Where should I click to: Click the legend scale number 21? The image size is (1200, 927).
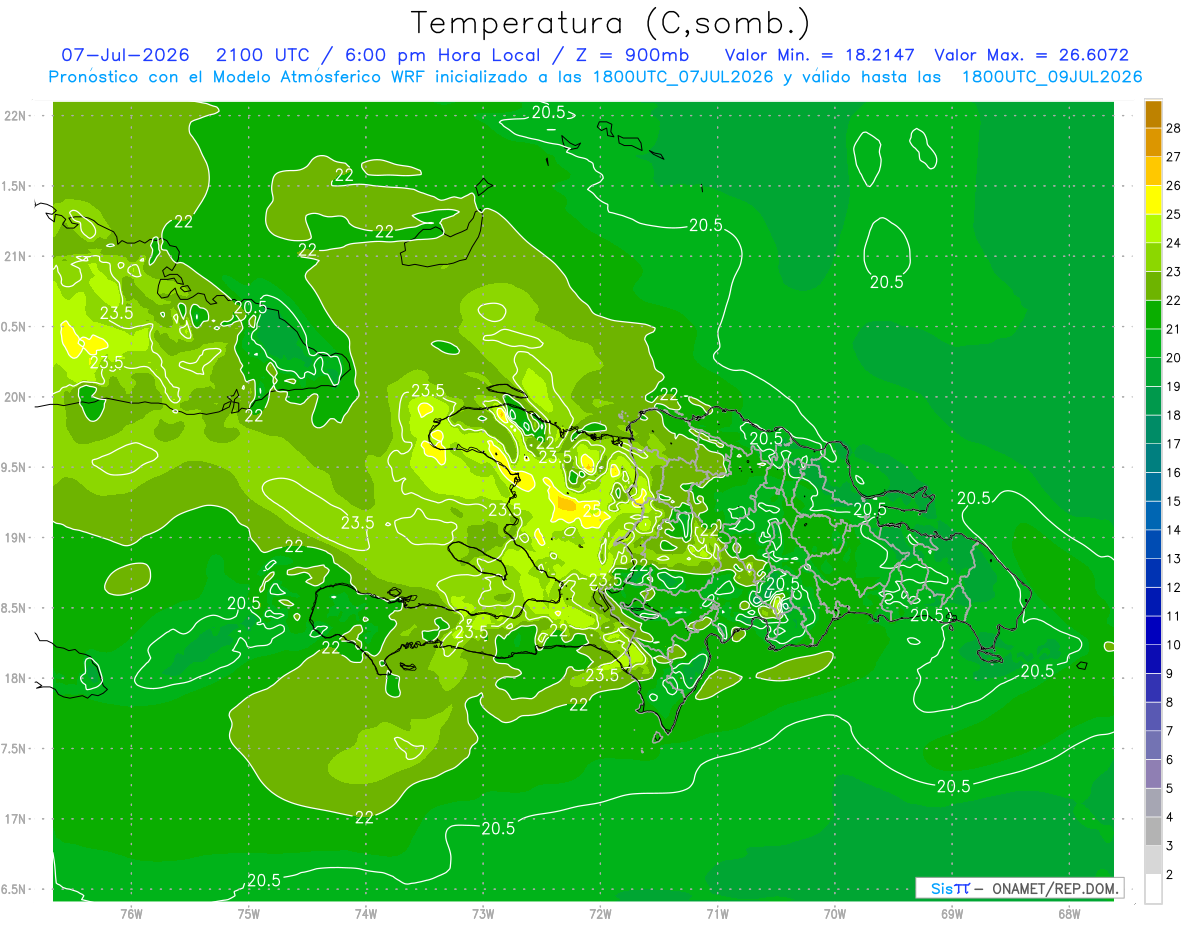click(x=1174, y=329)
